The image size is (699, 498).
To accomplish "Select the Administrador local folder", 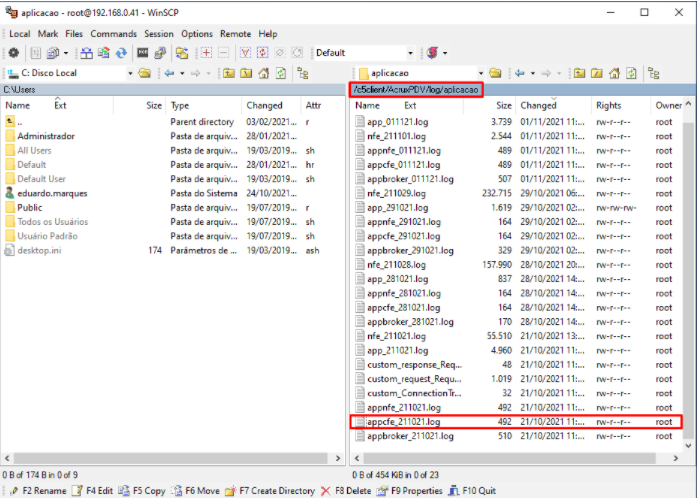I will [x=172, y=136].
